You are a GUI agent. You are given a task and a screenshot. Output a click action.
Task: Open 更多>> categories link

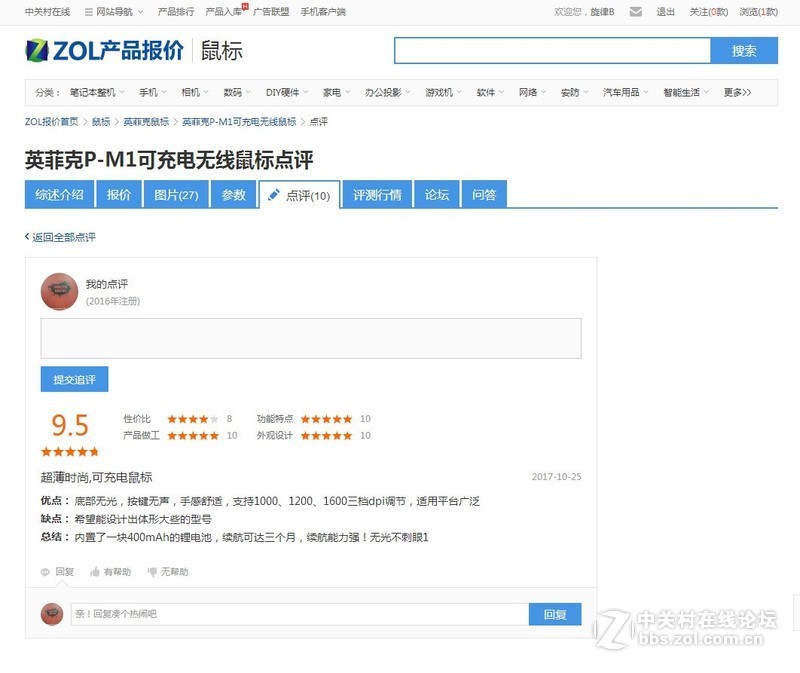pos(737,92)
